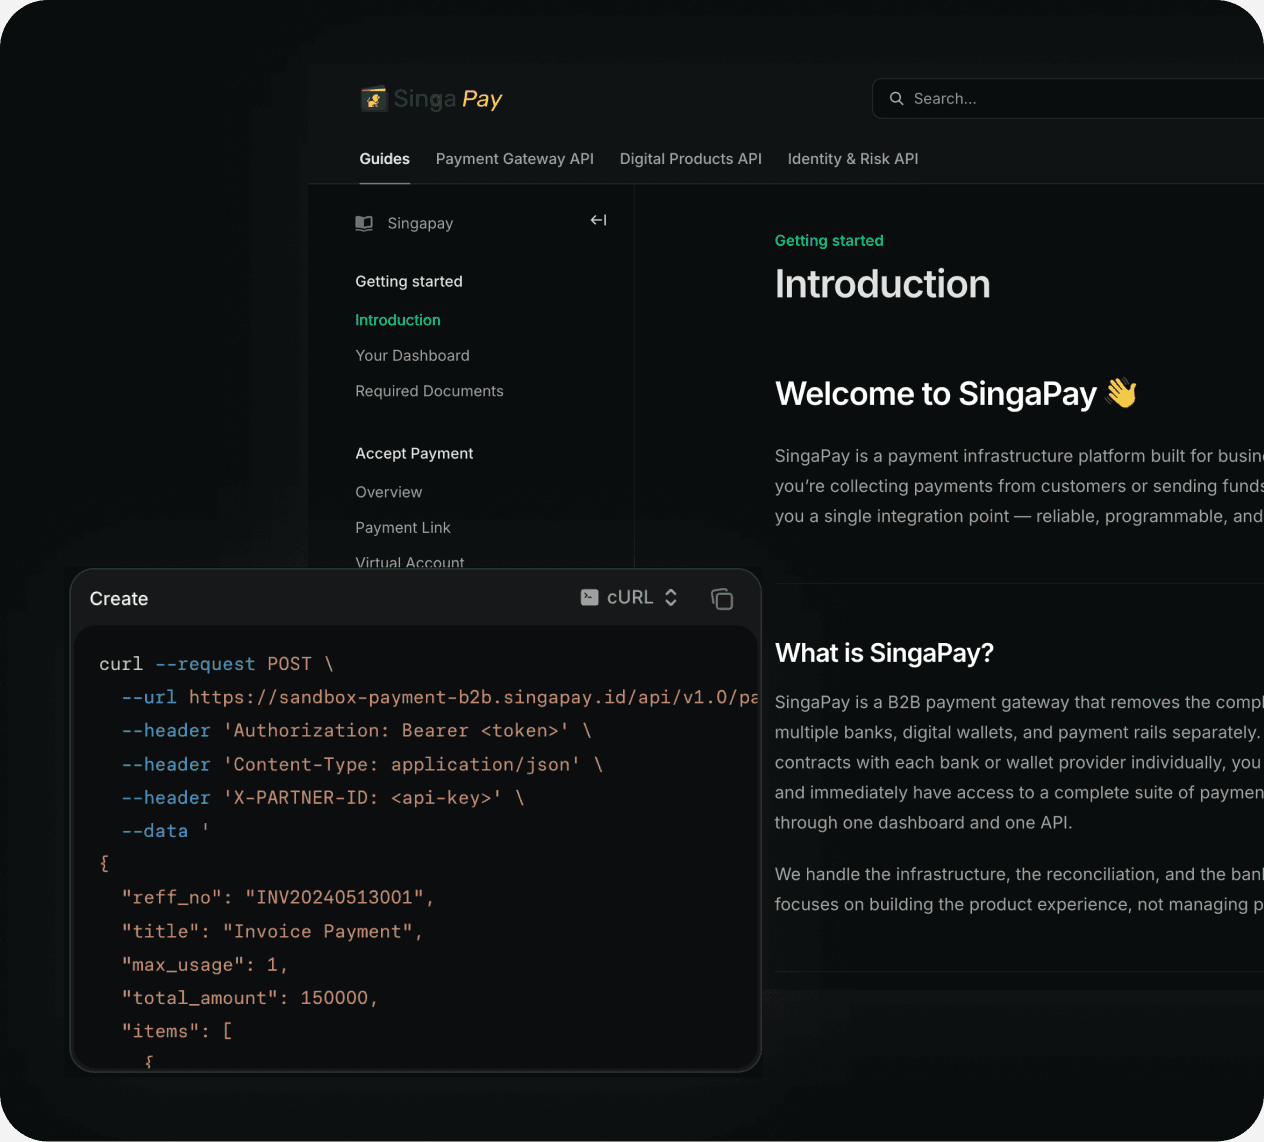
Task: Collapse sidebar using the arrow icon
Action: pyautogui.click(x=598, y=220)
